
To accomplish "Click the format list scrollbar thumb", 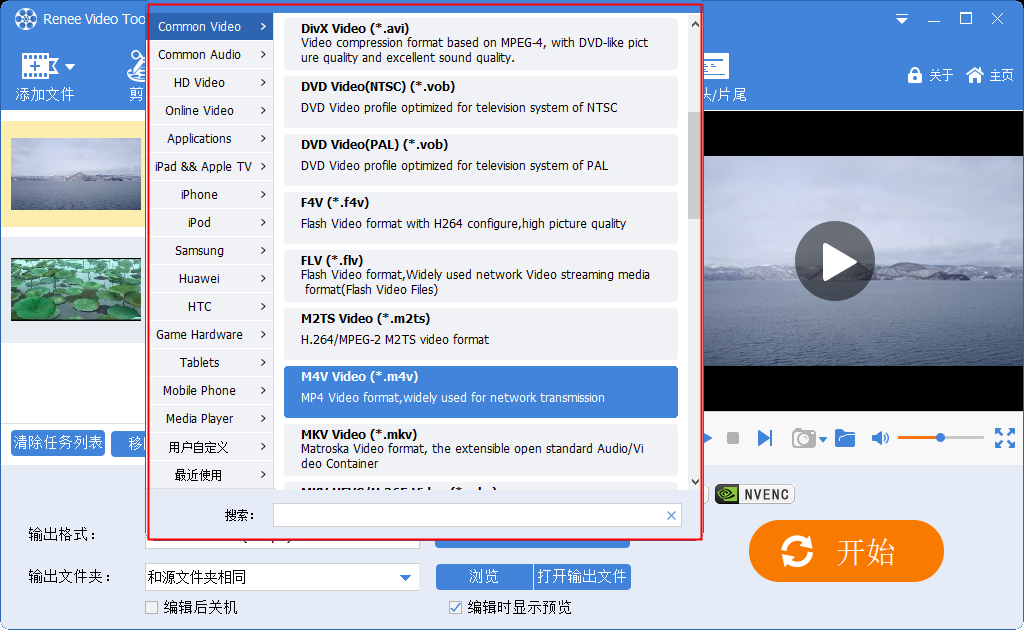I will (694, 166).
